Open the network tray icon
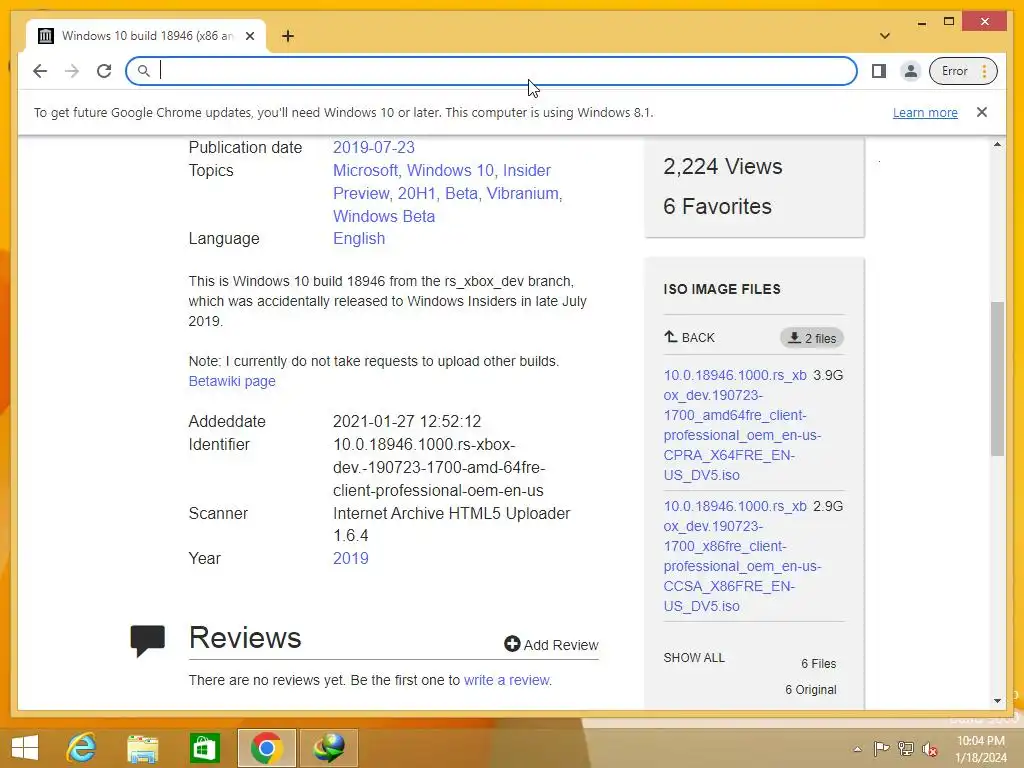The height and width of the screenshot is (768, 1024). [x=905, y=749]
